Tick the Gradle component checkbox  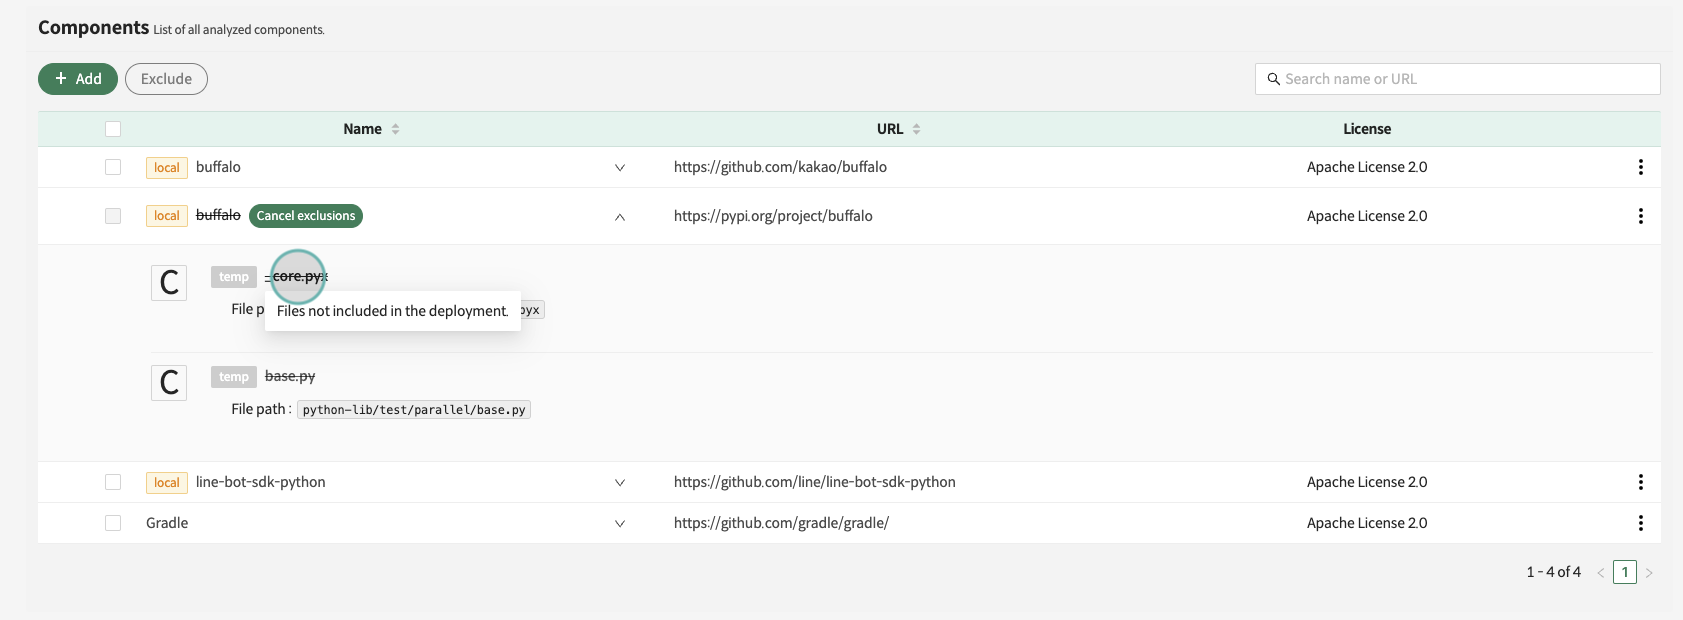coord(113,523)
